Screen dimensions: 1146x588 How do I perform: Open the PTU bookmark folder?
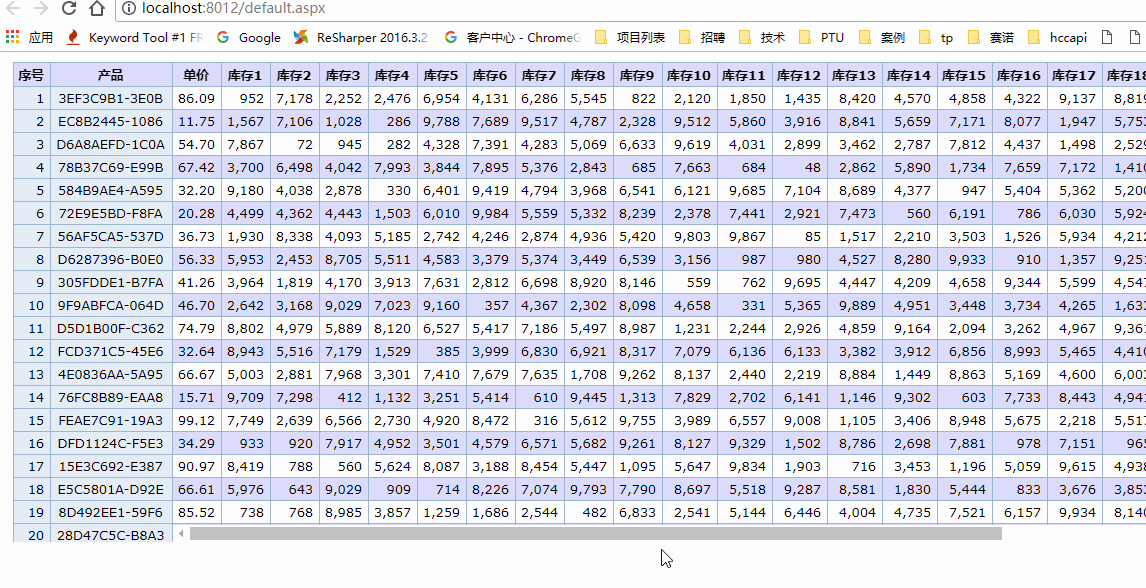click(822, 37)
